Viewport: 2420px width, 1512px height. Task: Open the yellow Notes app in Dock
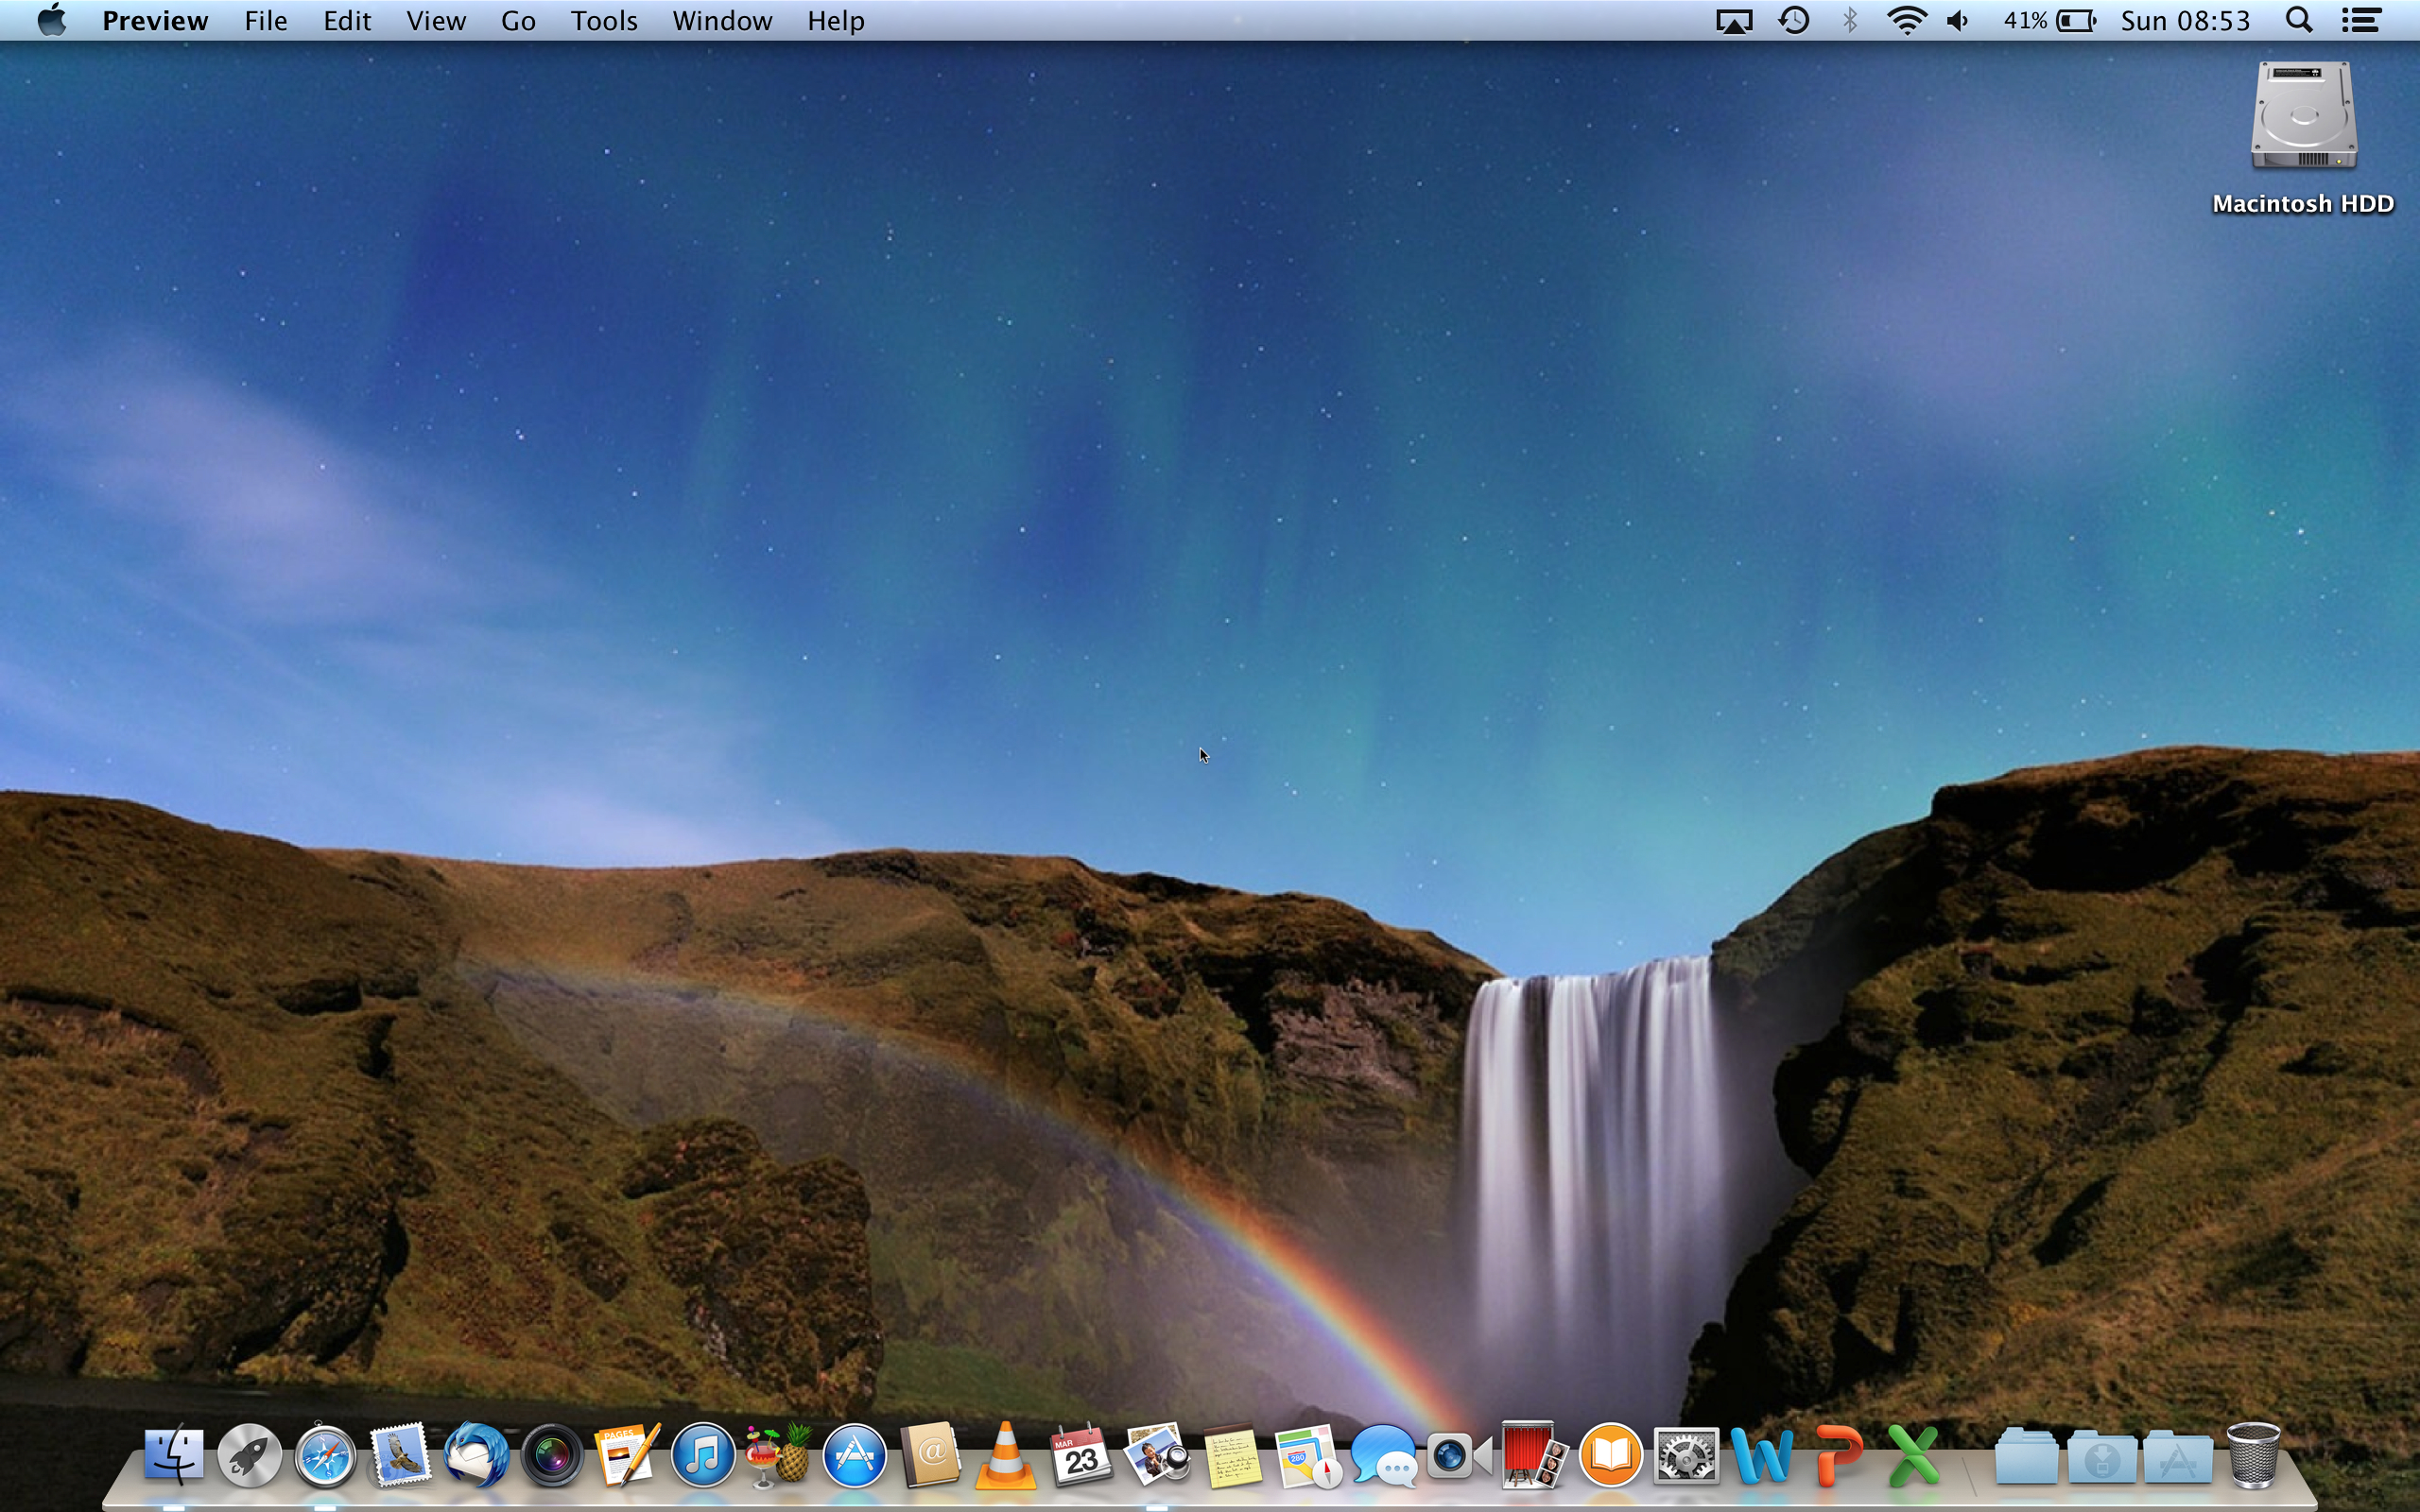[x=1232, y=1455]
